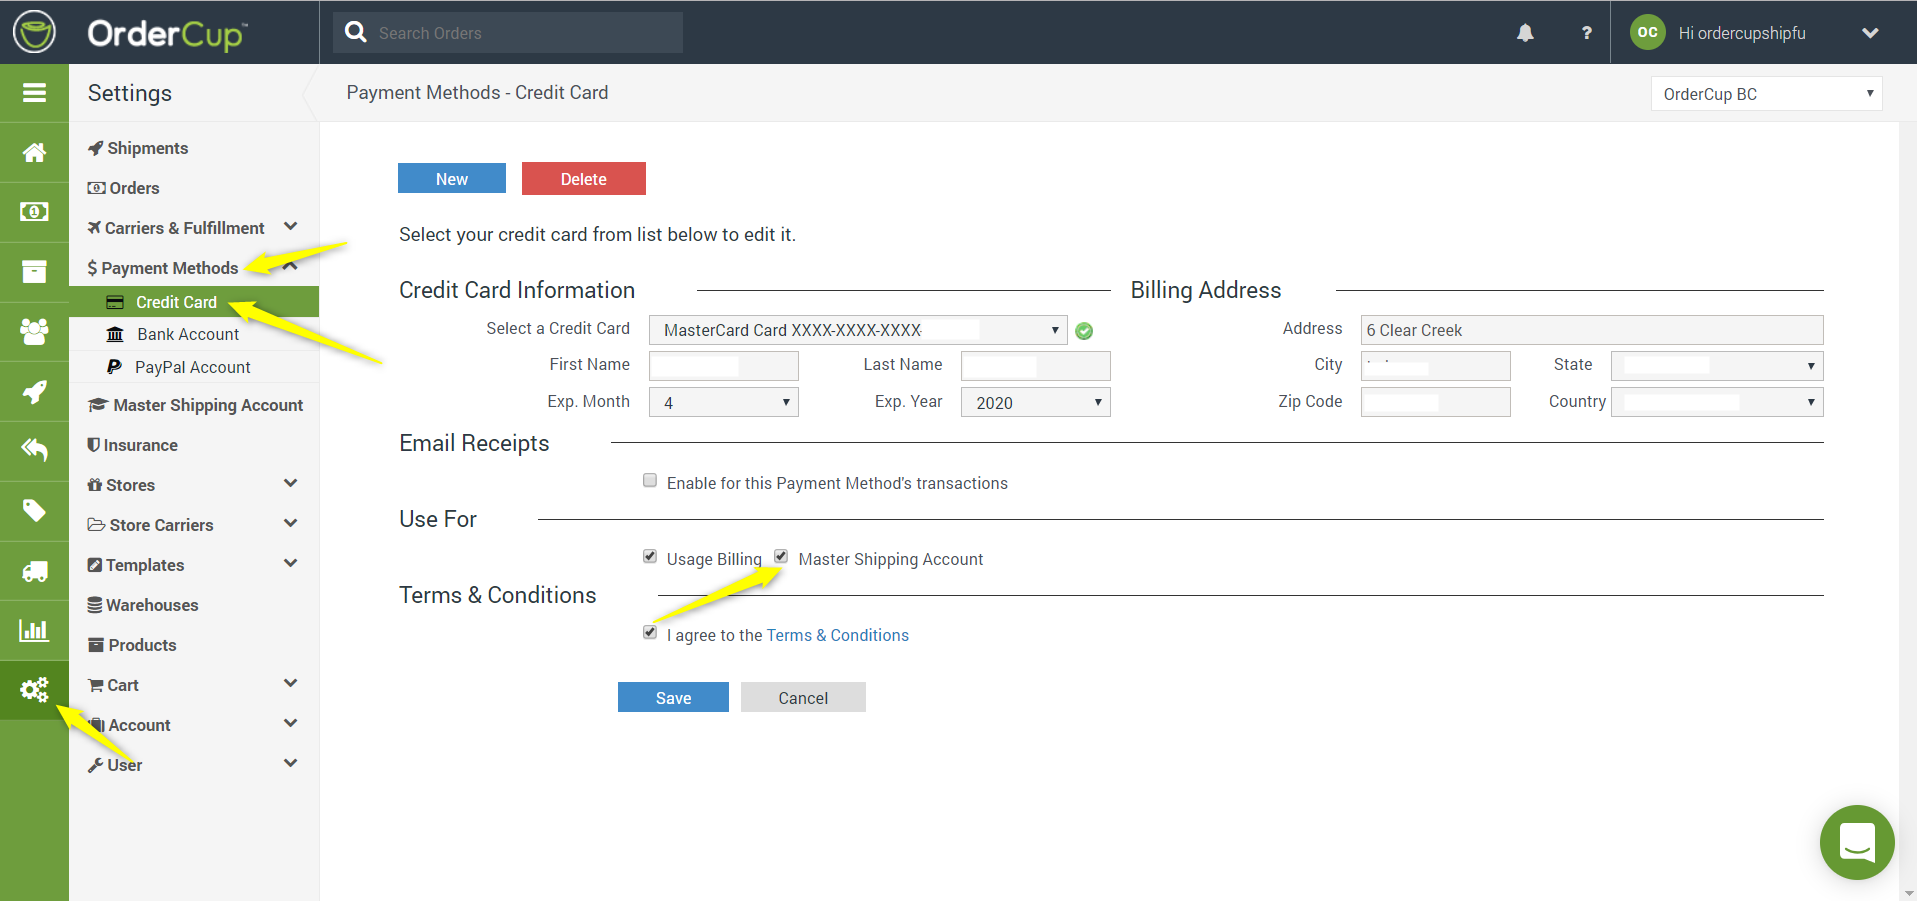Open the Exp. Year dropdown
This screenshot has width=1917, height=901.
pyautogui.click(x=1036, y=402)
